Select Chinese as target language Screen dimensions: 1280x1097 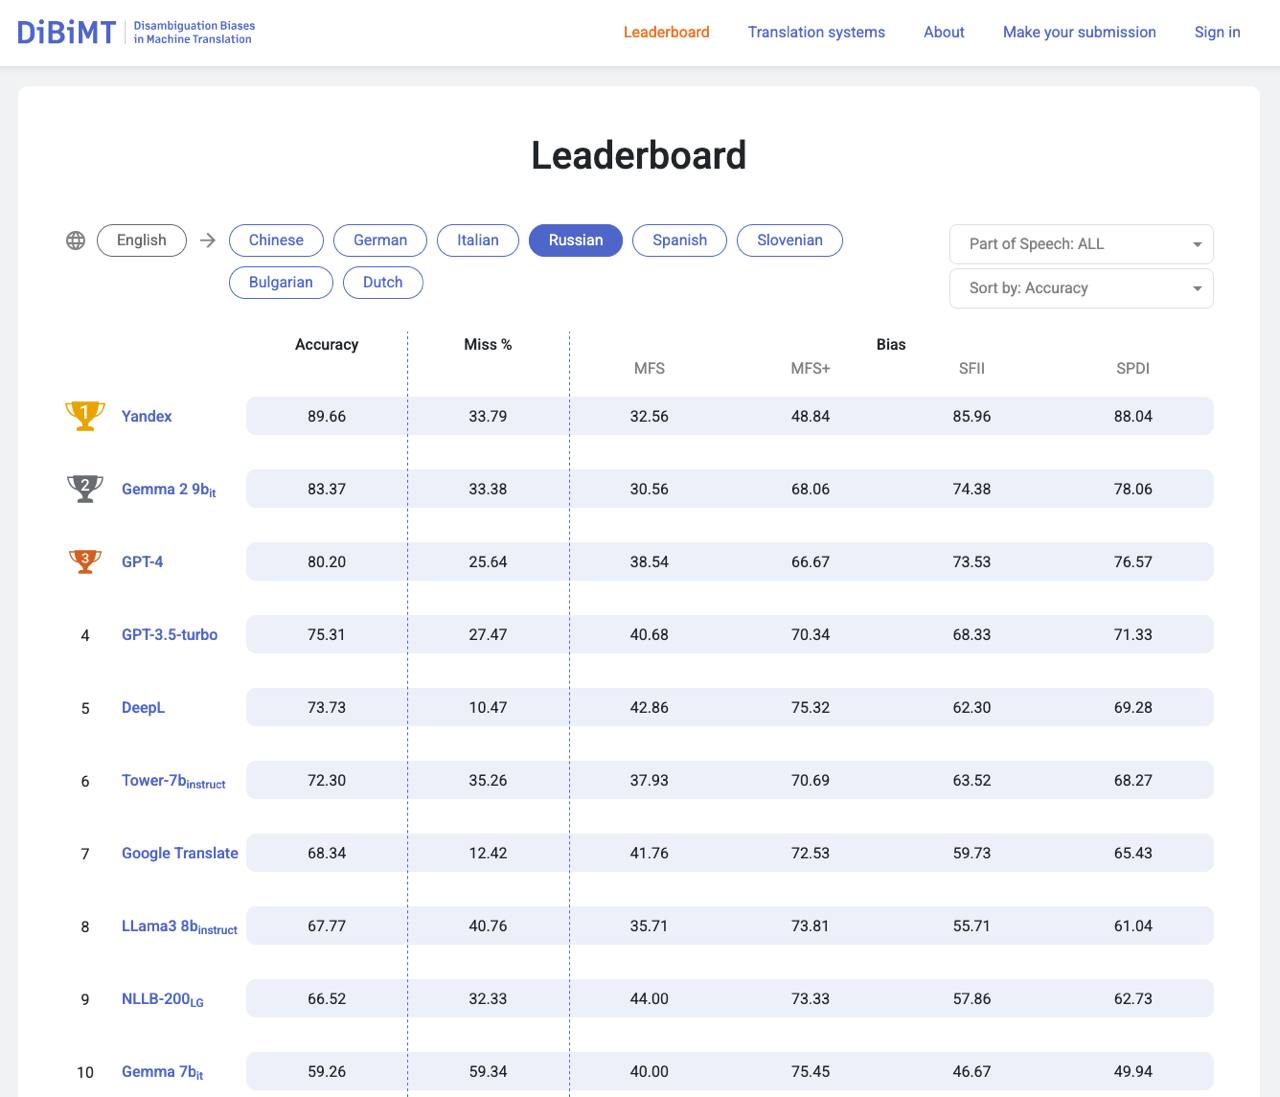[x=276, y=240]
